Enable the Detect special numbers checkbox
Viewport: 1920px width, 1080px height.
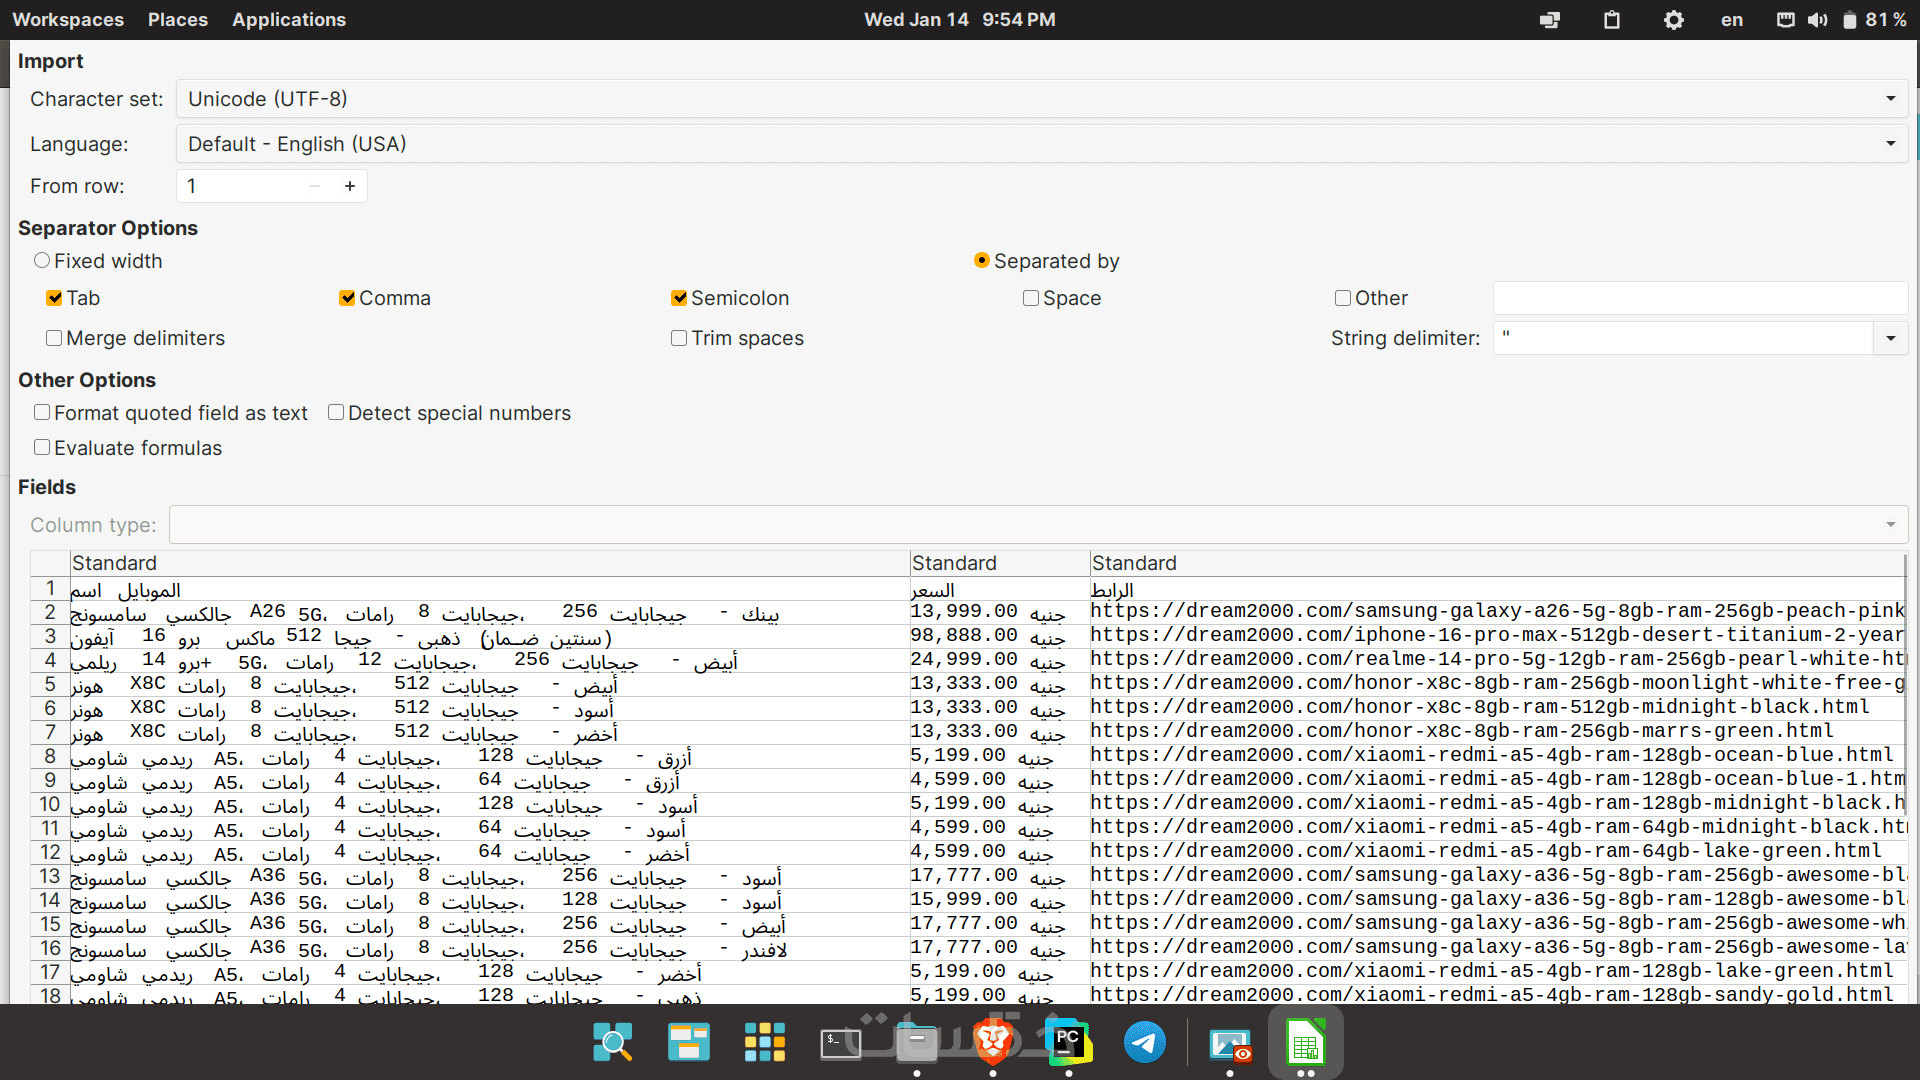click(336, 413)
